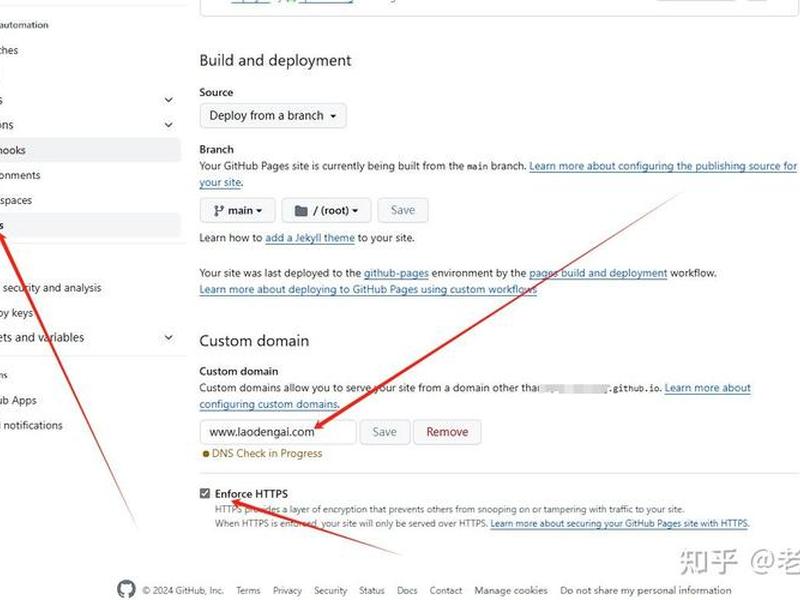Open the github-pages environment link
Screen dimensions: 800x600
[x=396, y=273]
